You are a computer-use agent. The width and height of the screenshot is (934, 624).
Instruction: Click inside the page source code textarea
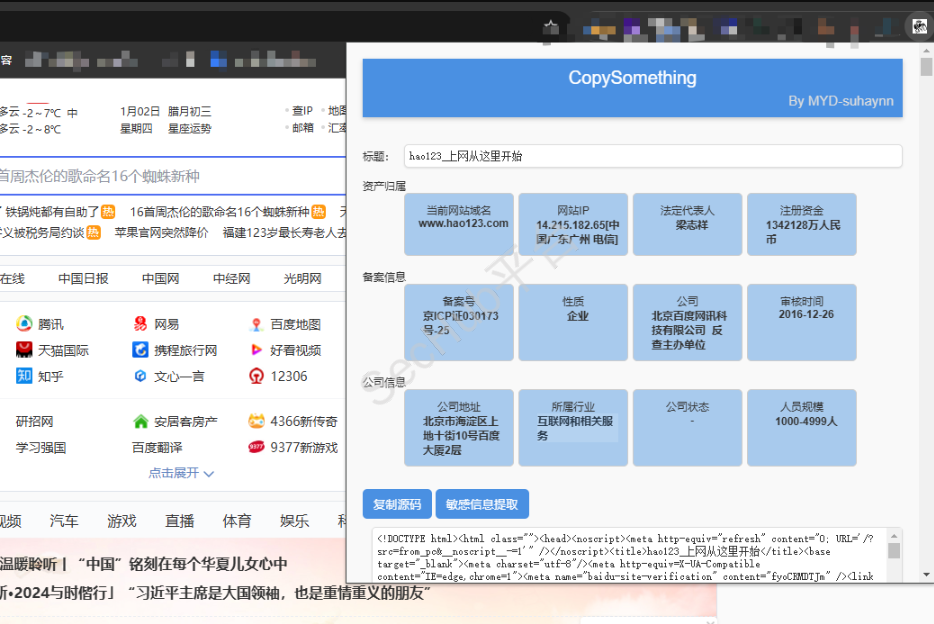(x=630, y=555)
